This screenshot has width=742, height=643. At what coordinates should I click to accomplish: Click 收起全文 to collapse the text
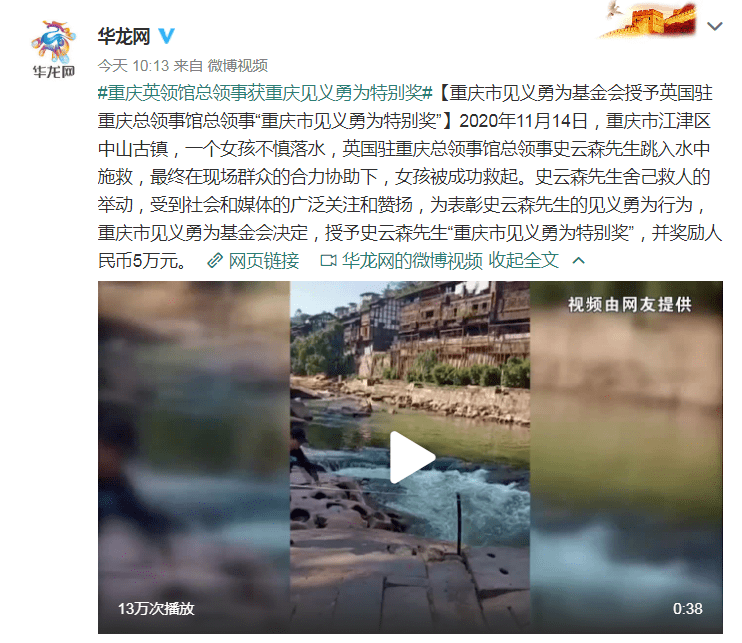click(x=523, y=260)
